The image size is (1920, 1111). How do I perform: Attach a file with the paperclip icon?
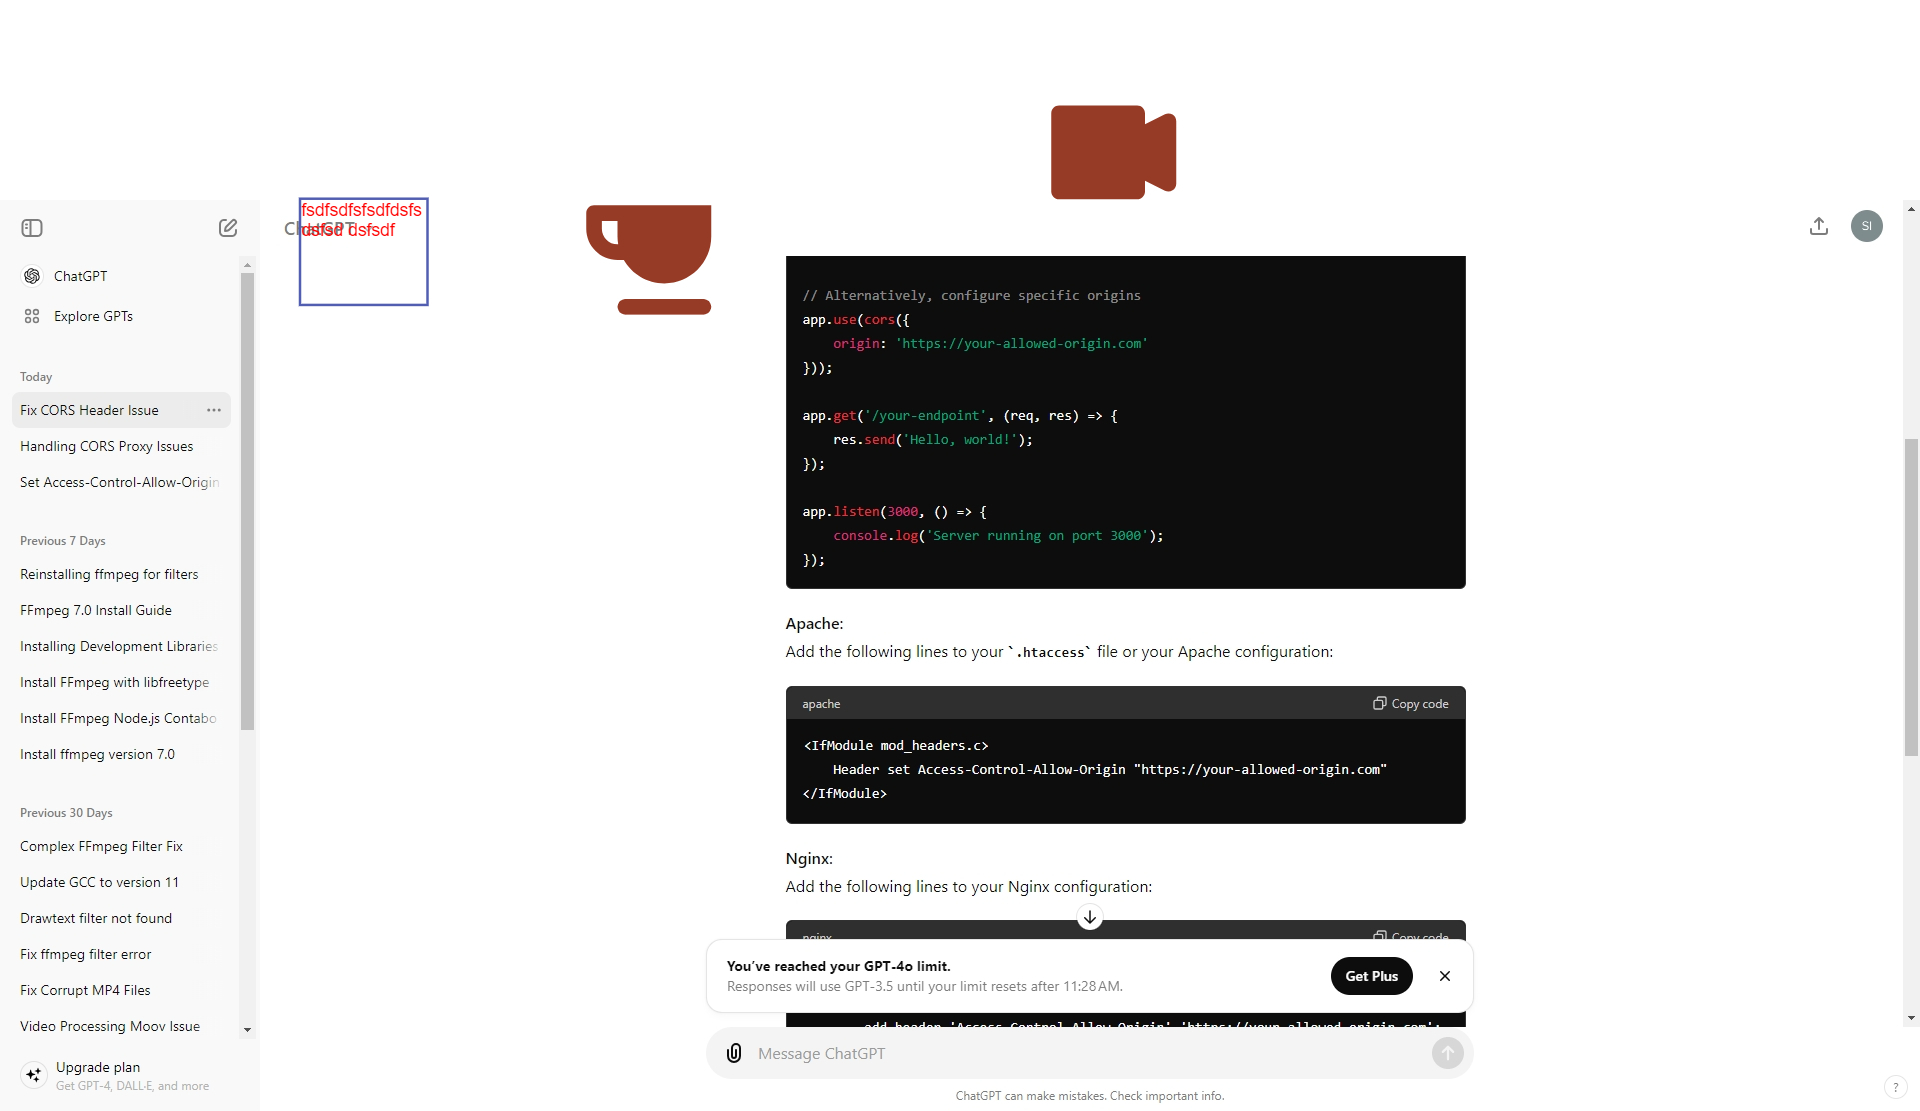click(x=734, y=1053)
